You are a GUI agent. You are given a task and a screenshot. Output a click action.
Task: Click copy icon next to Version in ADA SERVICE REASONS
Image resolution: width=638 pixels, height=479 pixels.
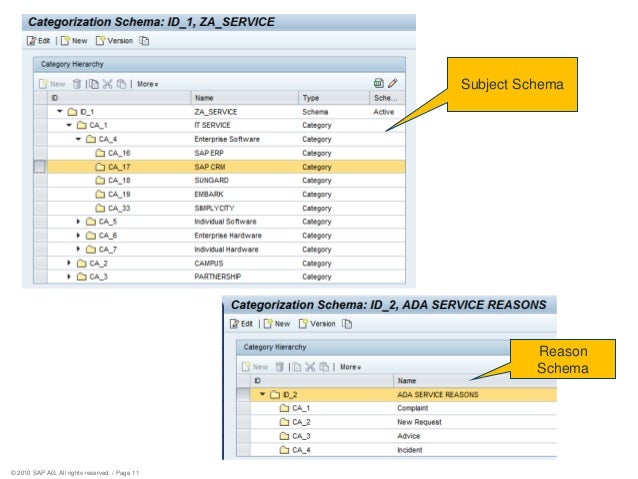click(347, 324)
